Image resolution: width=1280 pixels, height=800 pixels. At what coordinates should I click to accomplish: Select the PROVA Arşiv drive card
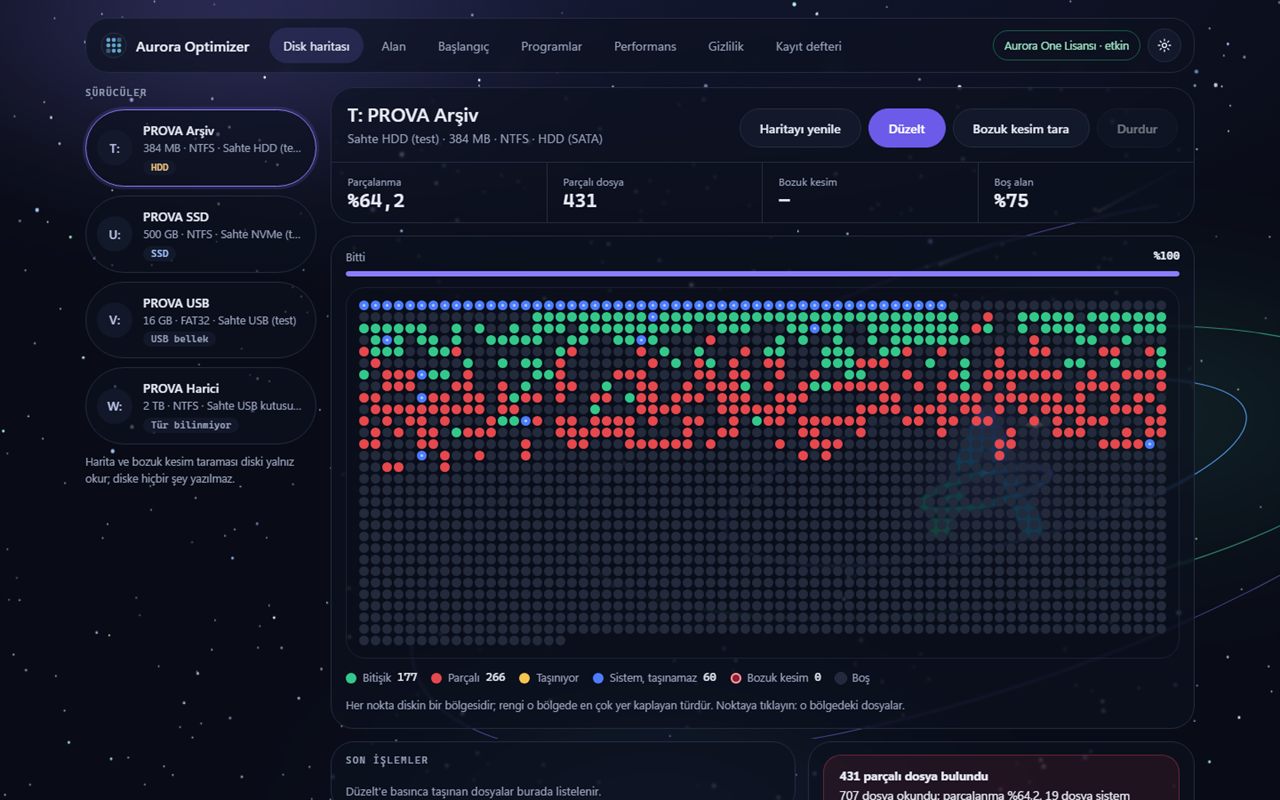tap(201, 148)
